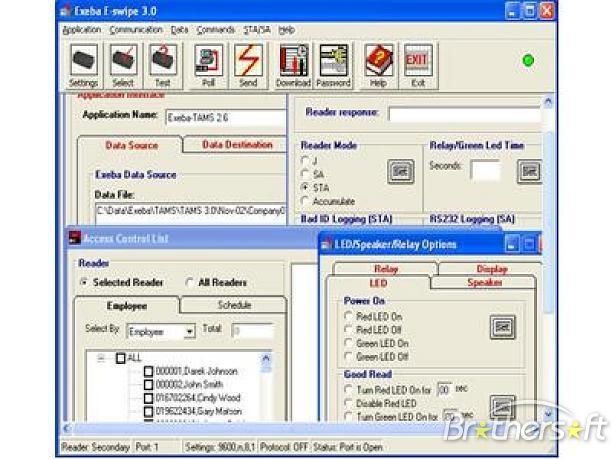Start Poll from the toolbar

click(208, 66)
